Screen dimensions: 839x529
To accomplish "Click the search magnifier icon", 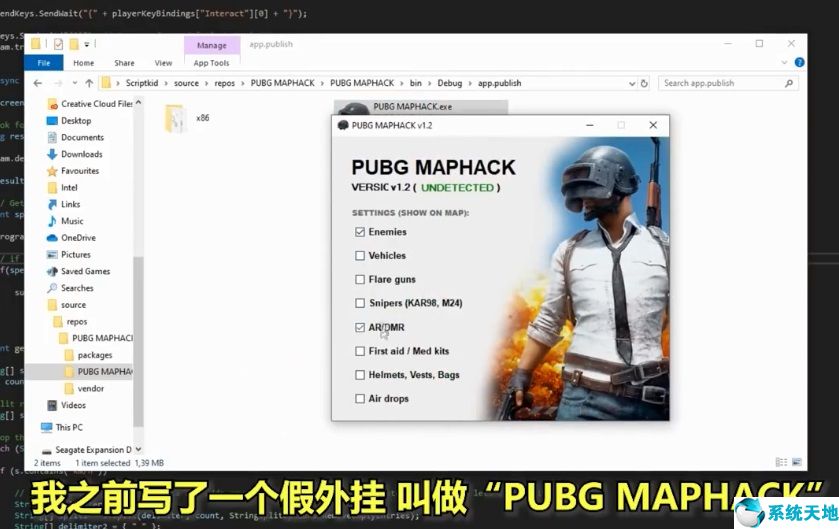I will point(790,83).
